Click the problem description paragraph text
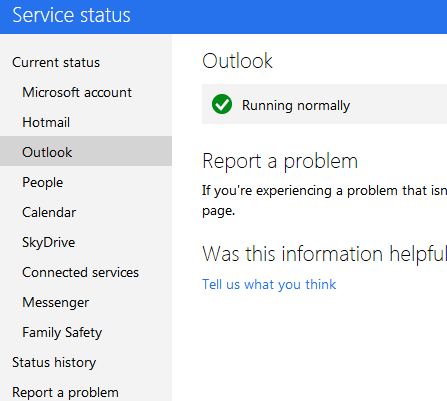 (x=324, y=201)
